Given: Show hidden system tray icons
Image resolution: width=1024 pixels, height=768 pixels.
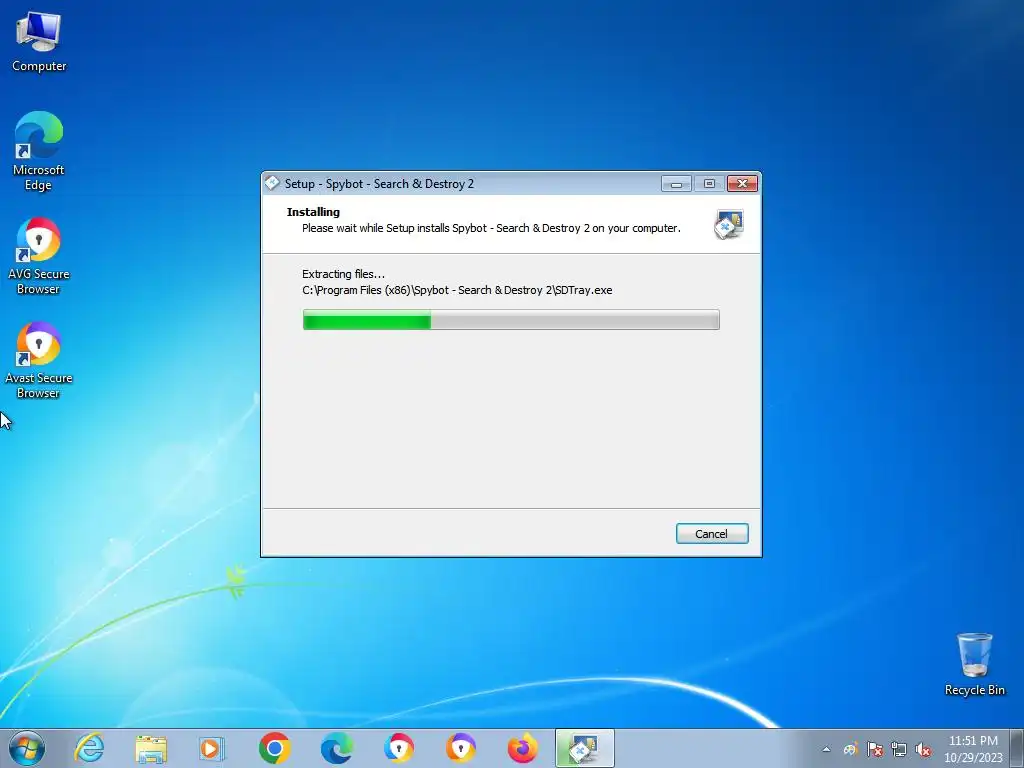Looking at the screenshot, I should [826, 749].
